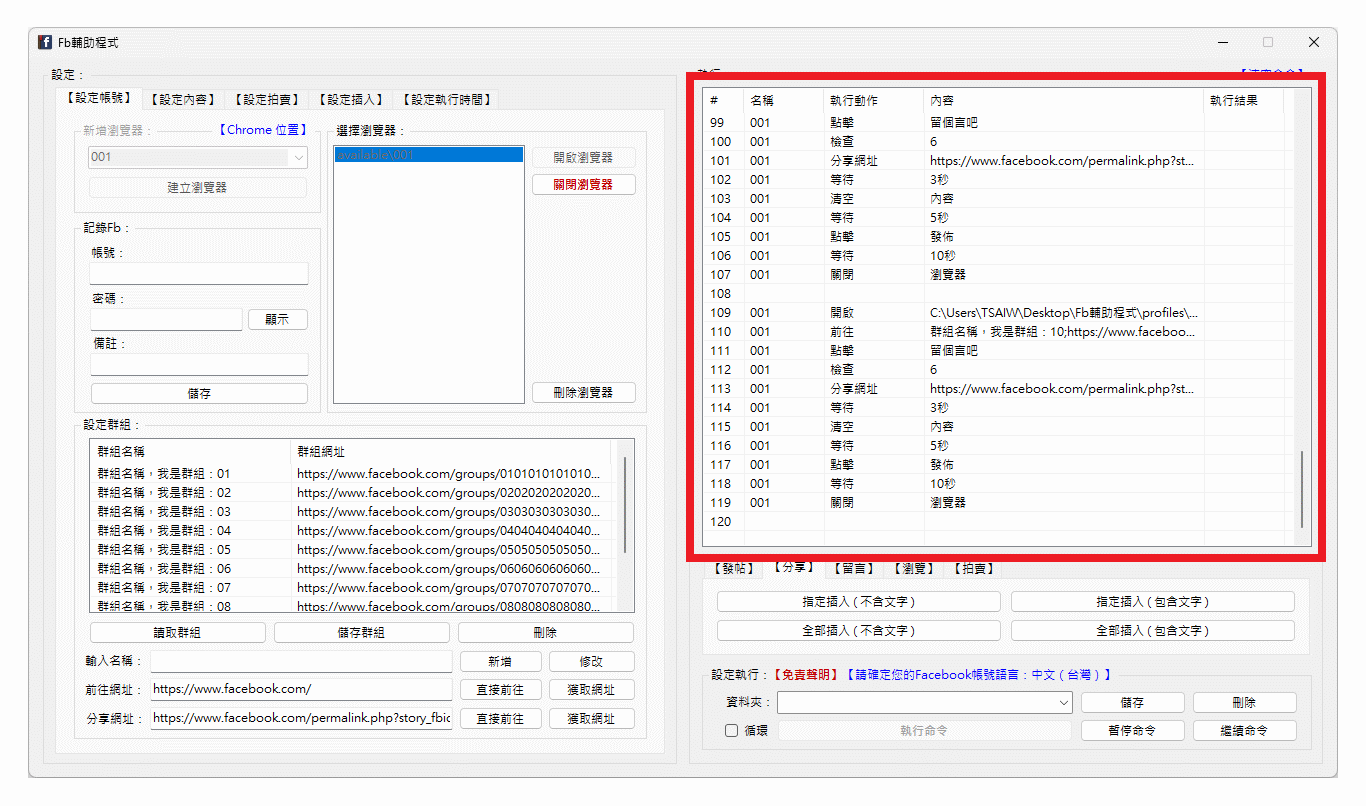The width and height of the screenshot is (1366, 806).
Task: Open the 【設定插入】 tab
Action: (350, 99)
